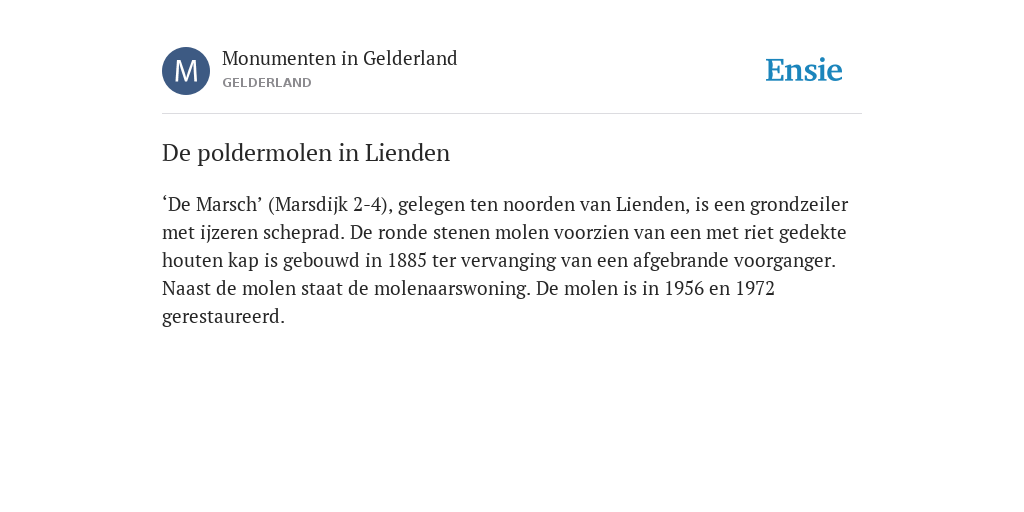Image resolution: width=1024 pixels, height=512 pixels.
Task: Open the Ensie logo link
Action: point(803,70)
